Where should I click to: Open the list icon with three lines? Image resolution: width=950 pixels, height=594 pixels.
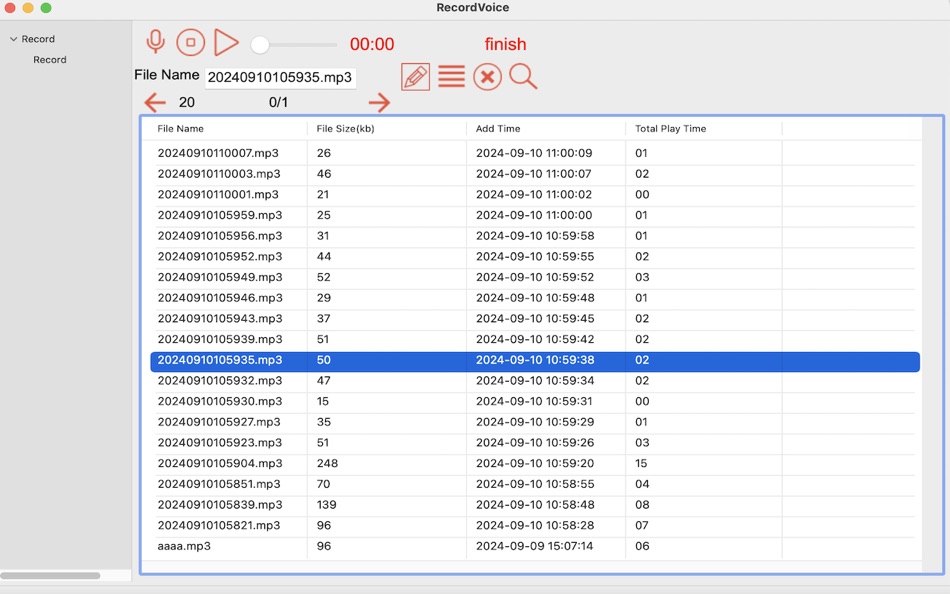tap(451, 77)
